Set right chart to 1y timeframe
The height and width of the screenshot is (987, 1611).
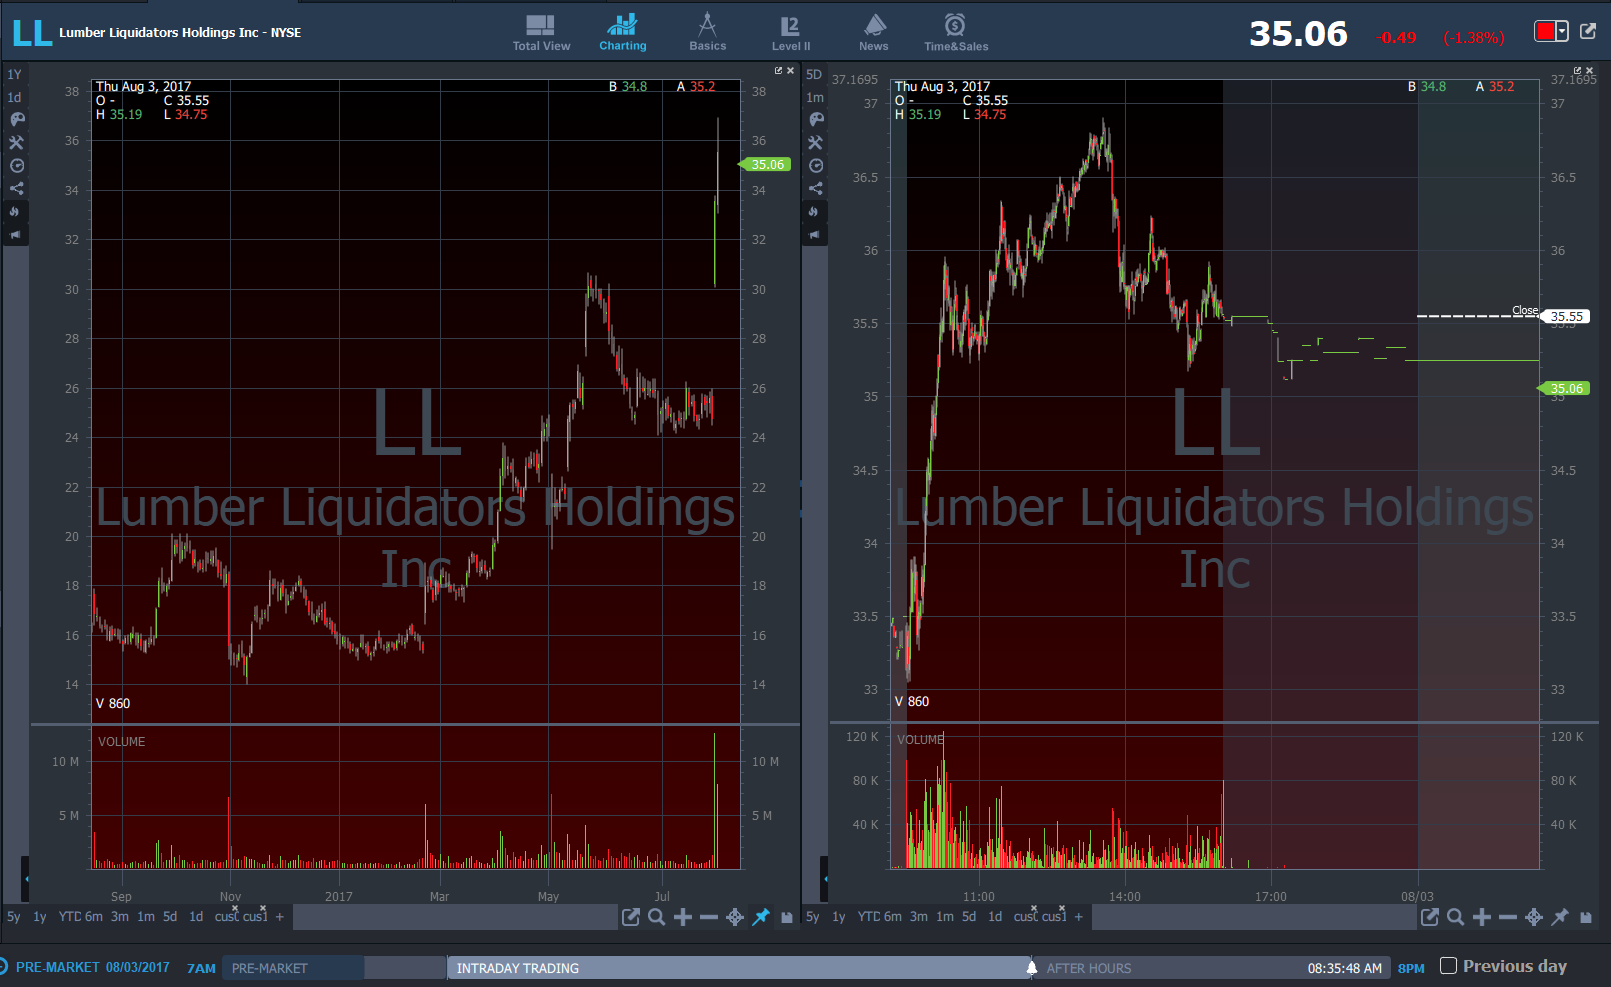[x=839, y=916]
